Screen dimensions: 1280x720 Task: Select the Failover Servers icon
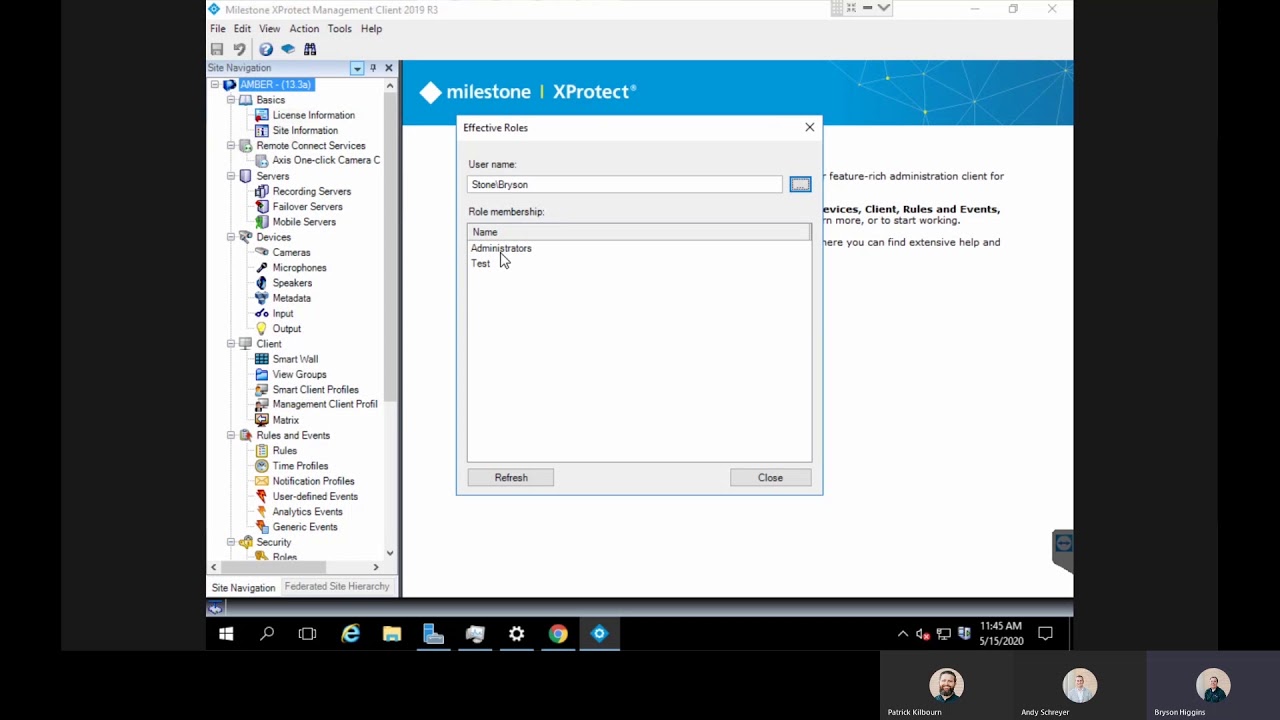[262, 206]
